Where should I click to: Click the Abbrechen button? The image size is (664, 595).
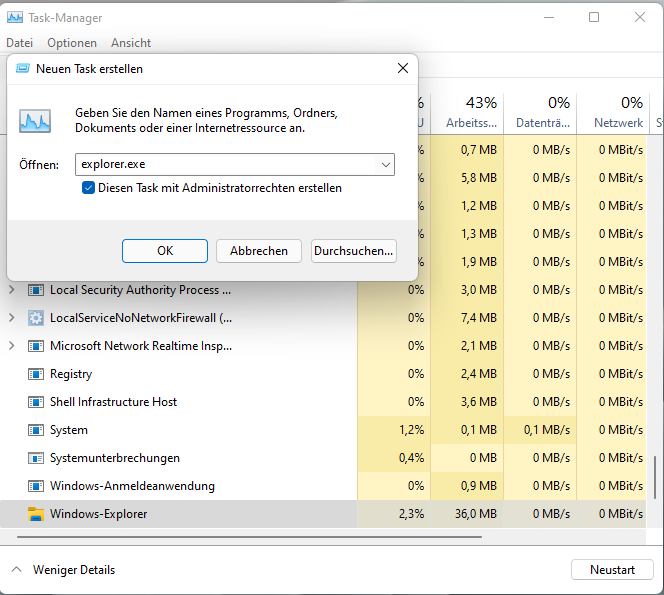259,251
